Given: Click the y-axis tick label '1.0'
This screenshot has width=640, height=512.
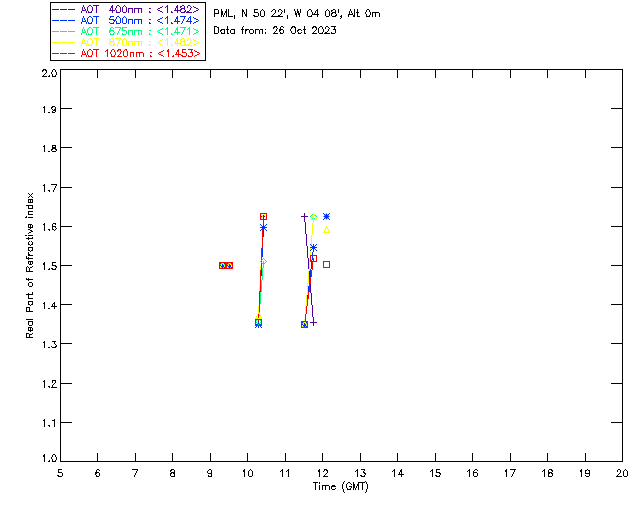Looking at the screenshot, I should click(49, 458).
